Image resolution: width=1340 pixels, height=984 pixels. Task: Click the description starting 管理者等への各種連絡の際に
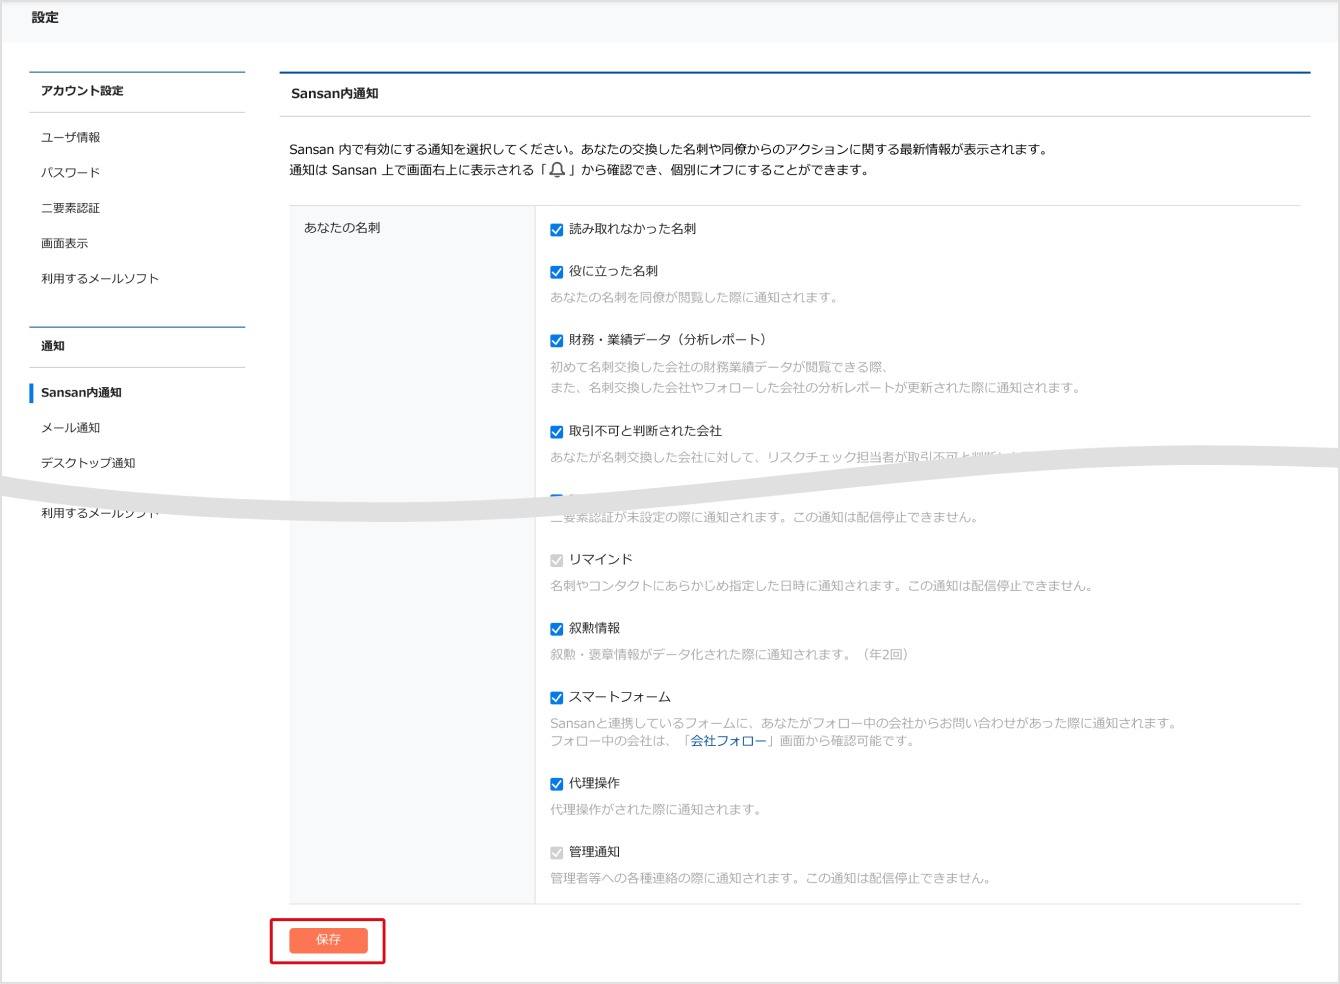pyautogui.click(x=771, y=878)
